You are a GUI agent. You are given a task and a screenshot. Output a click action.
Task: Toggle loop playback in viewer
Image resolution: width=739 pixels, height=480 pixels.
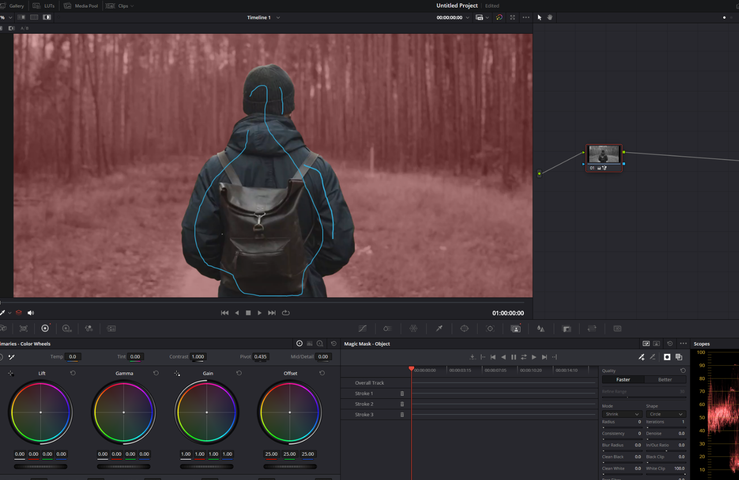coord(286,313)
